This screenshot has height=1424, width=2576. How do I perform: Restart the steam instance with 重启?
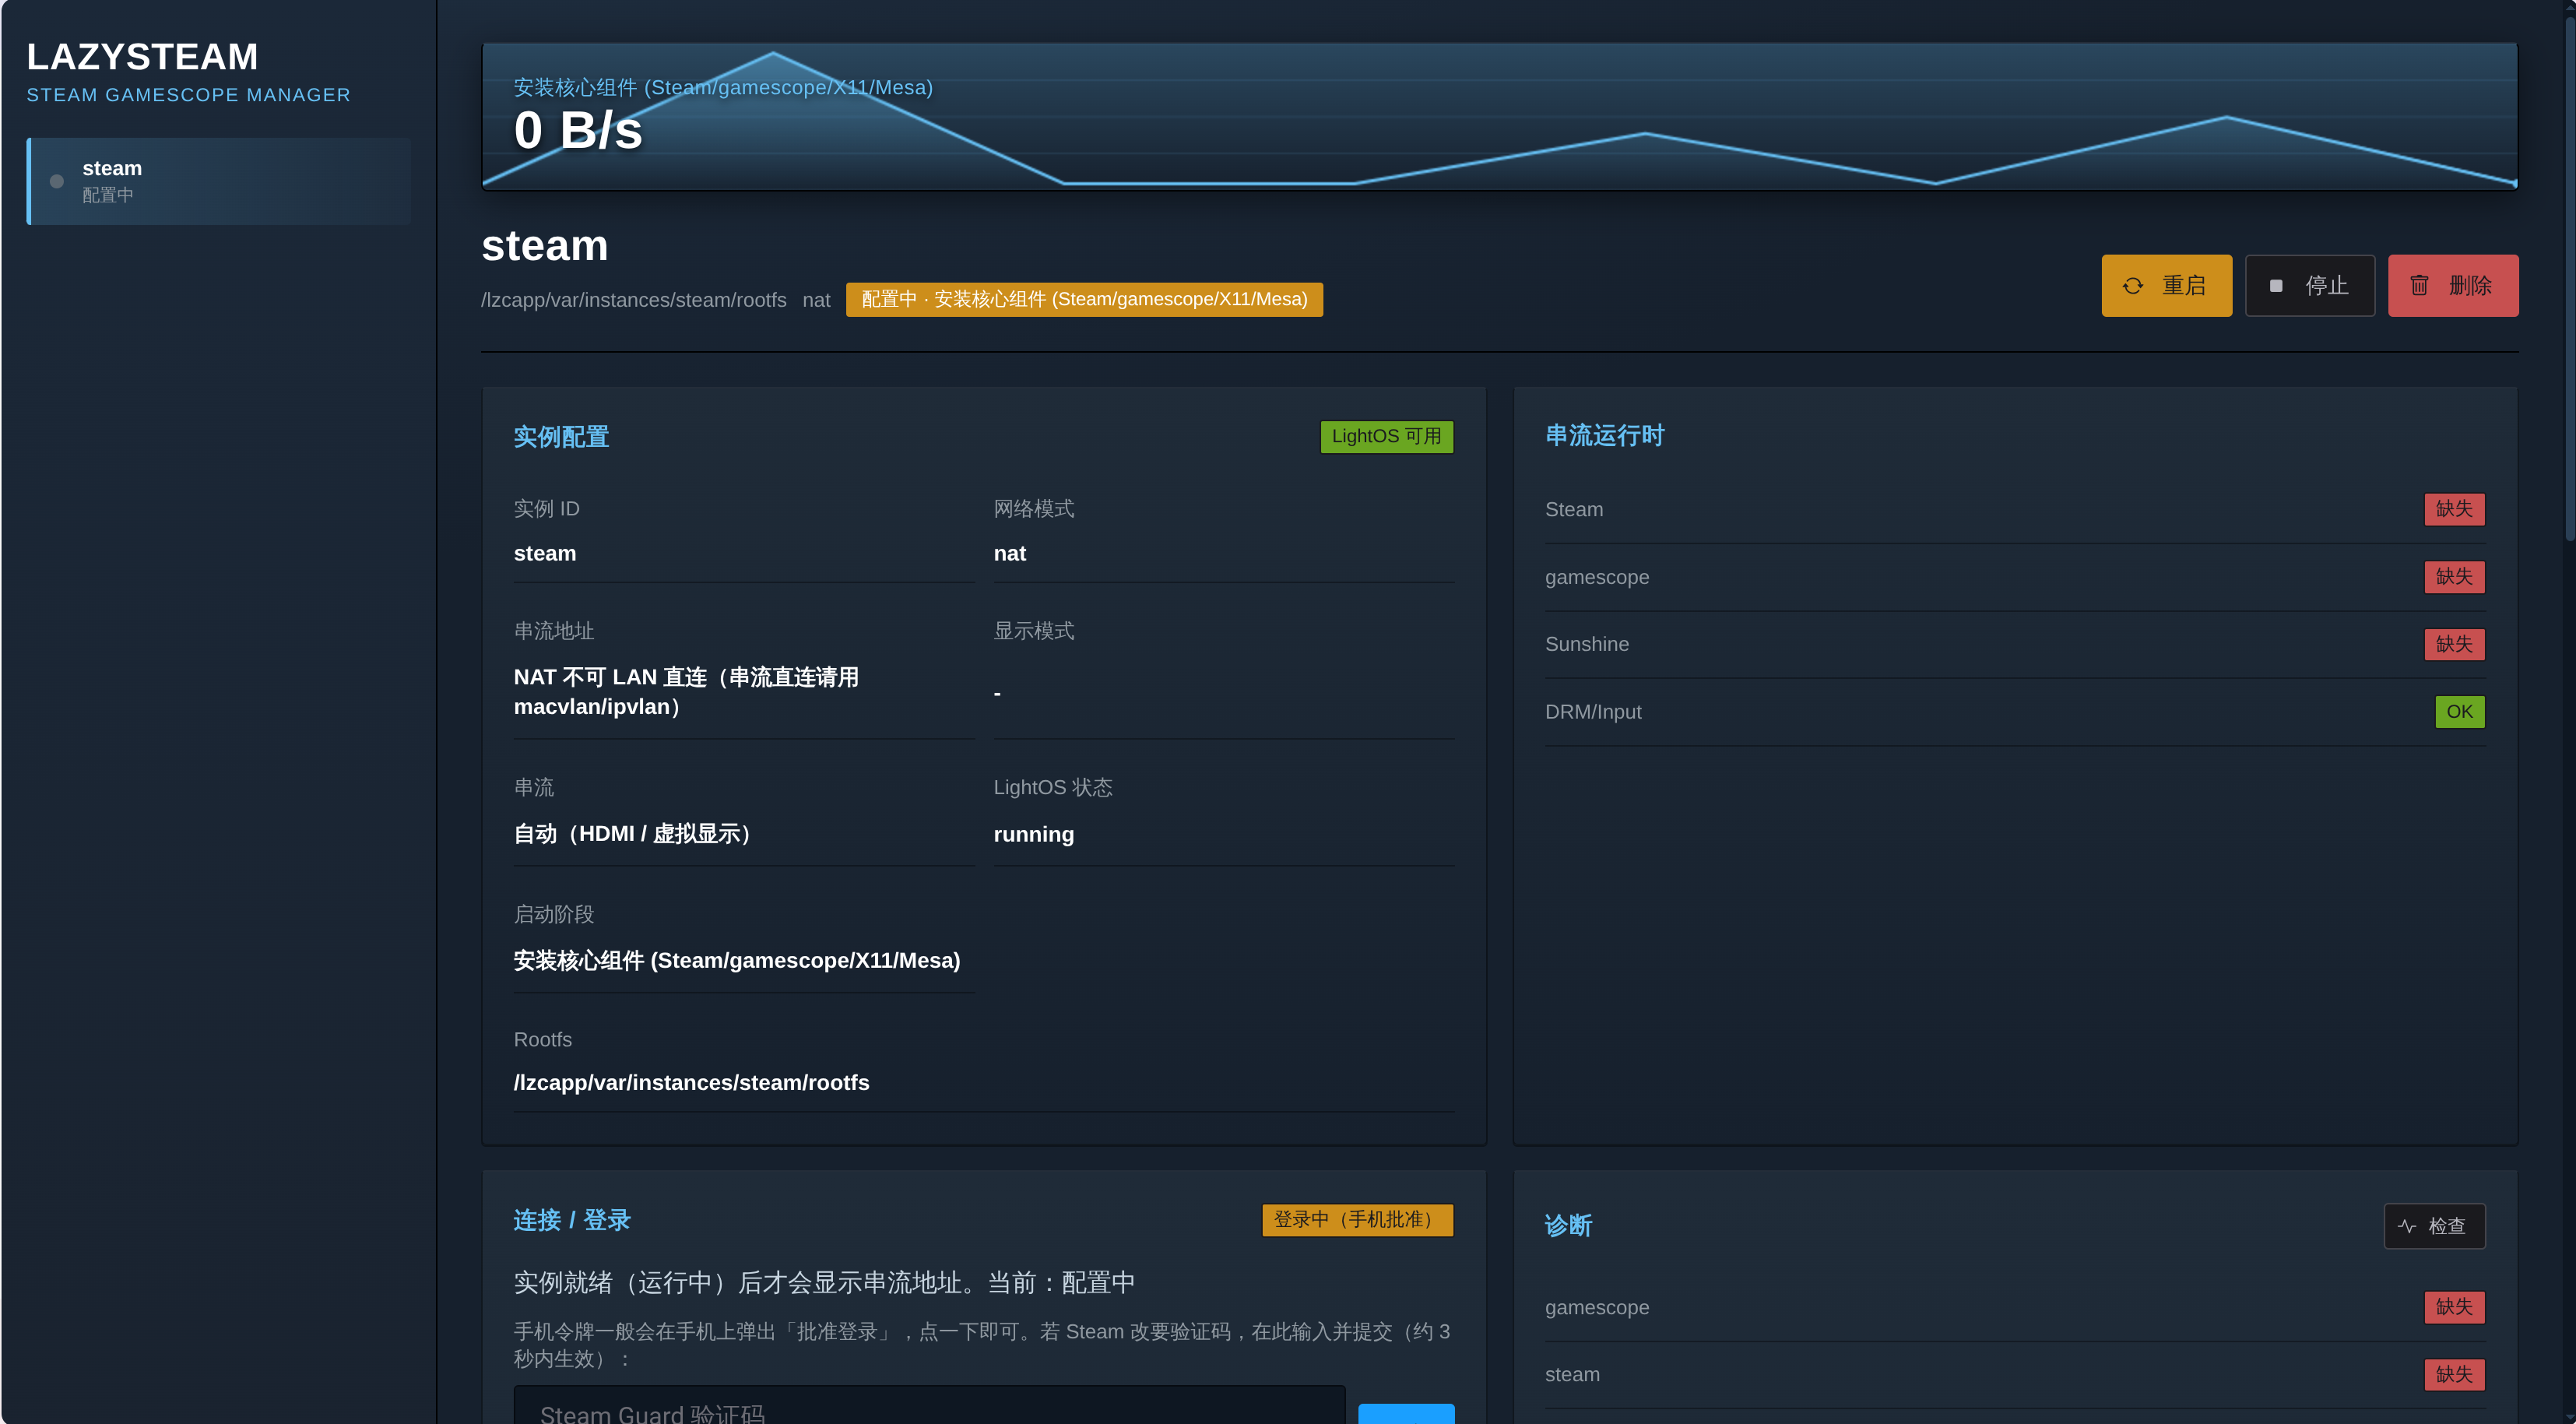coord(2166,286)
